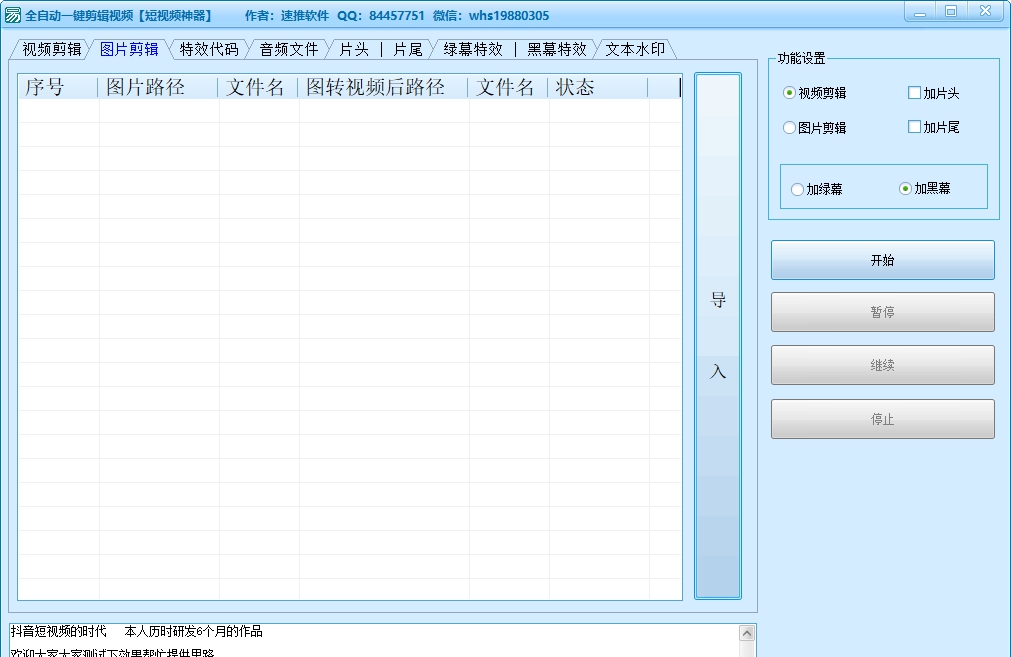Open the 绿幕特效 tab
This screenshot has height=657, width=1011.
pyautogui.click(x=471, y=47)
